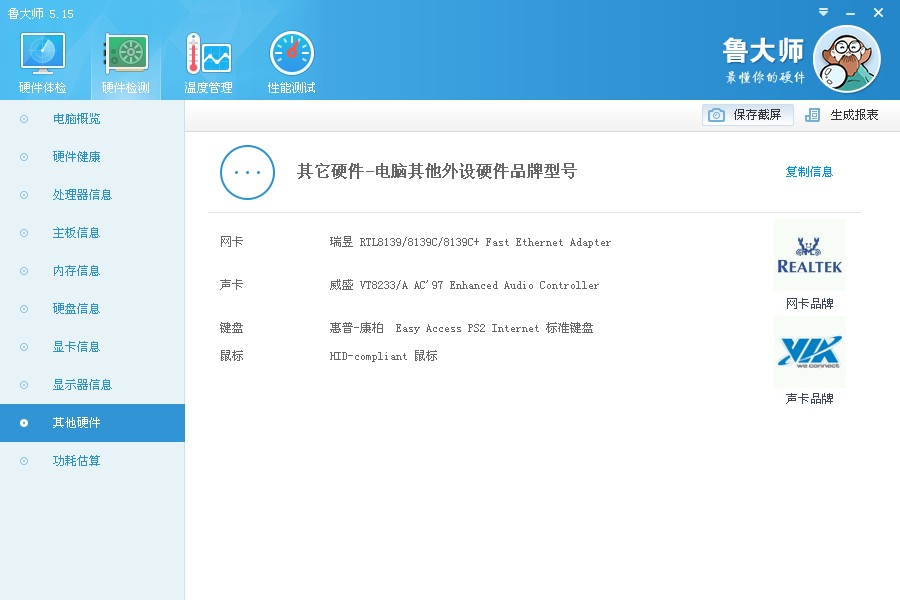The image size is (900, 600).
Task: Click the three-dot circle icon for 其它硬件
Action: click(x=247, y=172)
